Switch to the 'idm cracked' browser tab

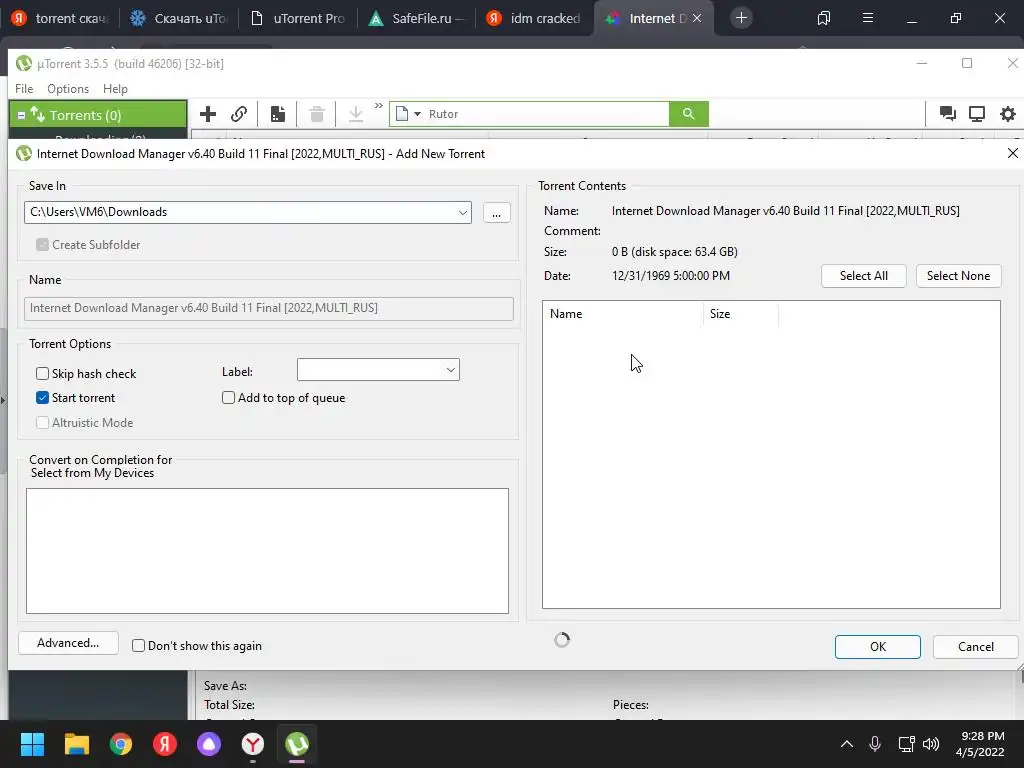tap(536, 18)
